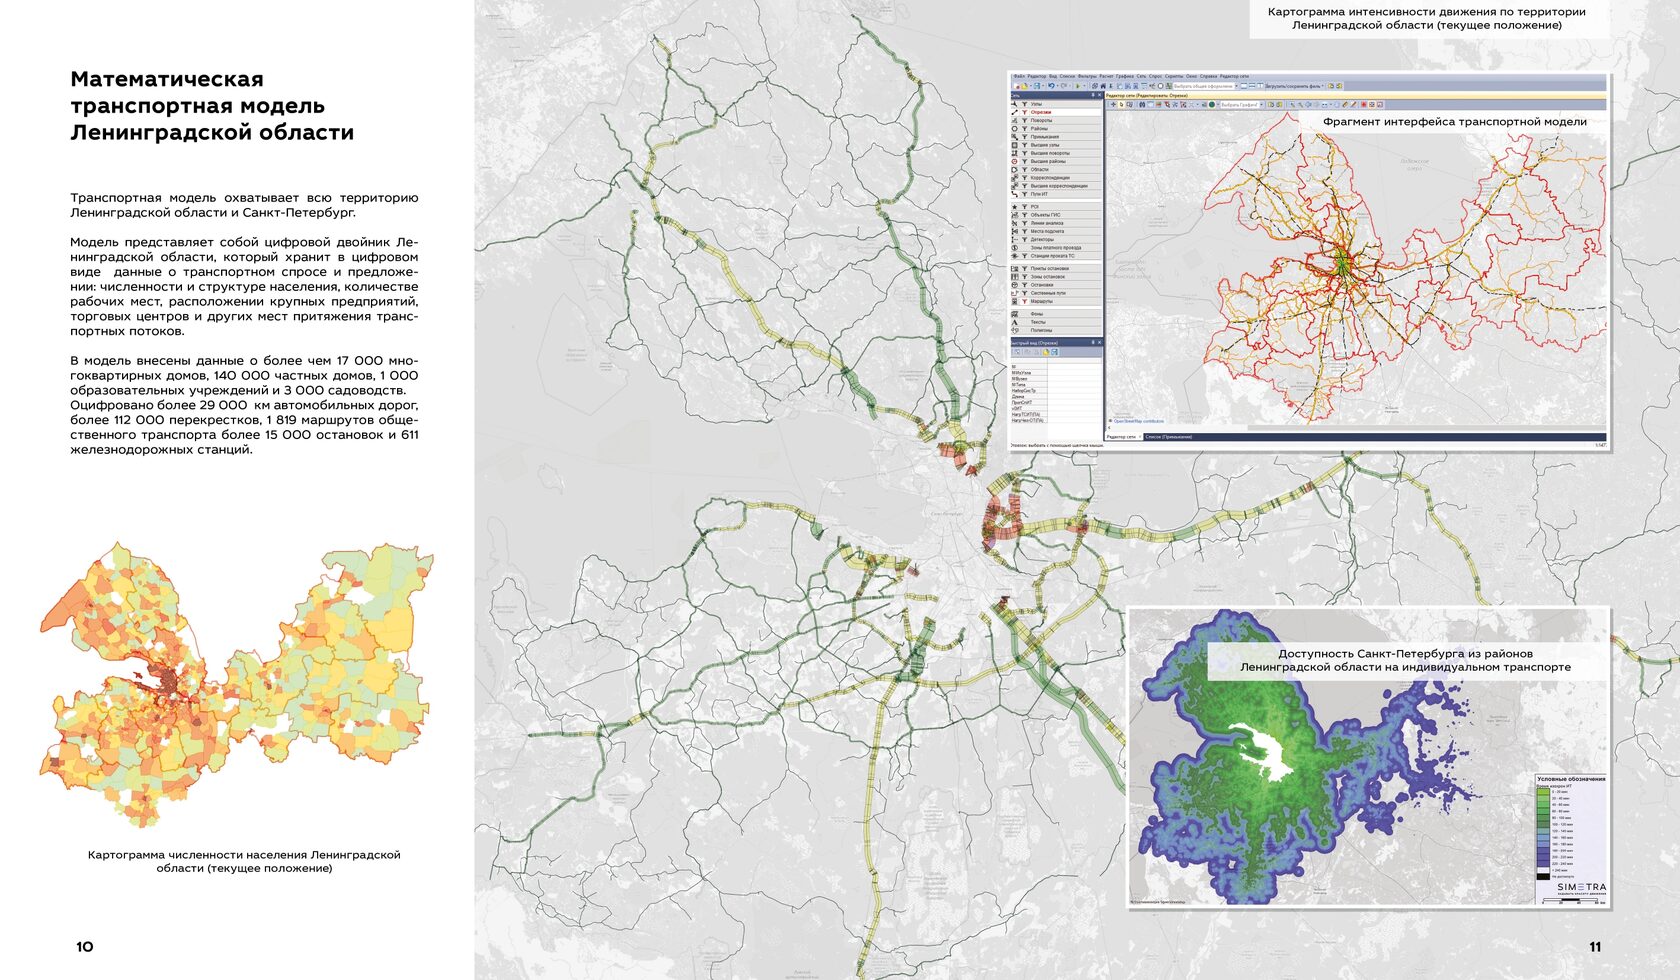1680x980 pixels.
Task: Toggle the red filter icon for Отрезки
Action: click(x=1025, y=112)
